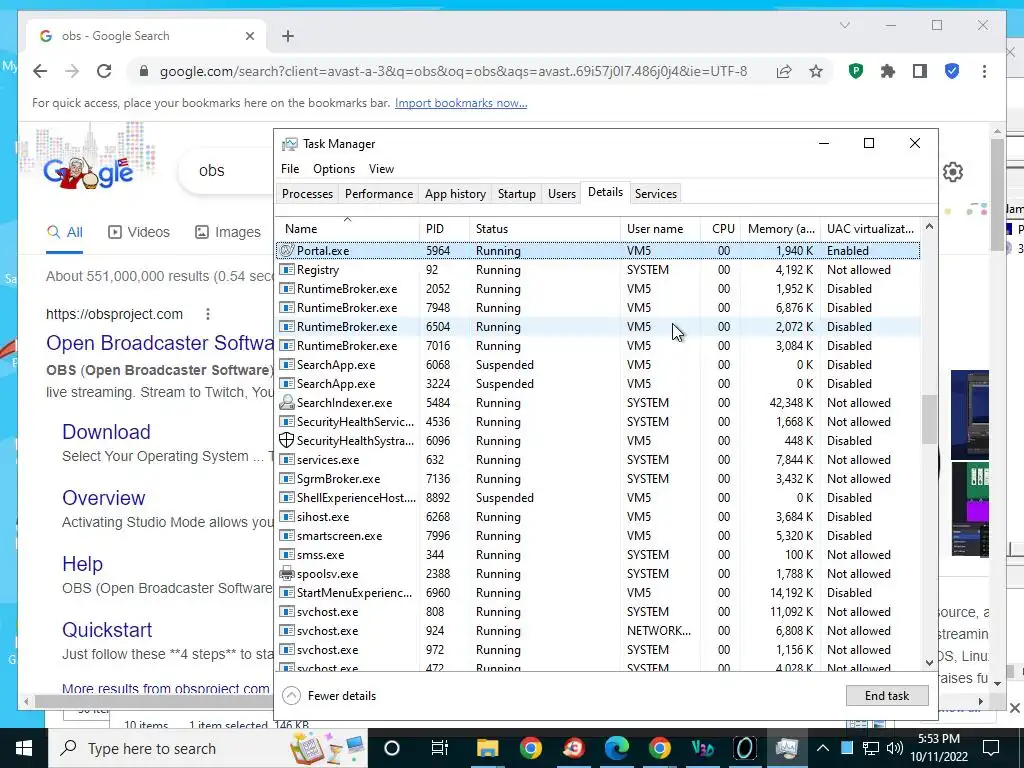Image resolution: width=1024 pixels, height=768 pixels.
Task: Sort by the CPU column header
Action: [721, 229]
